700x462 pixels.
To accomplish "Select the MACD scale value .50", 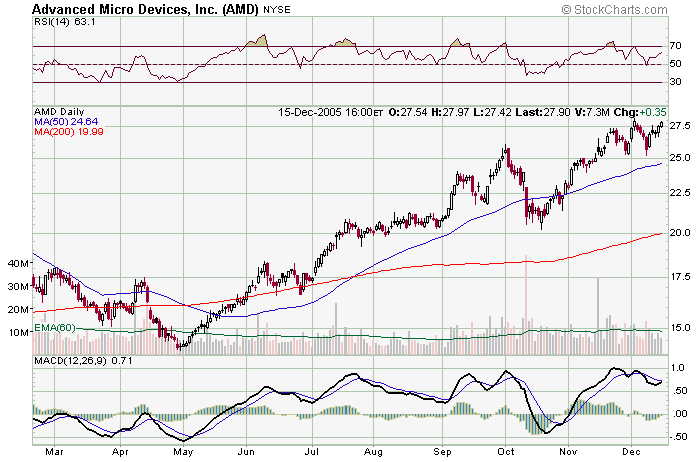I will pyautogui.click(x=679, y=391).
